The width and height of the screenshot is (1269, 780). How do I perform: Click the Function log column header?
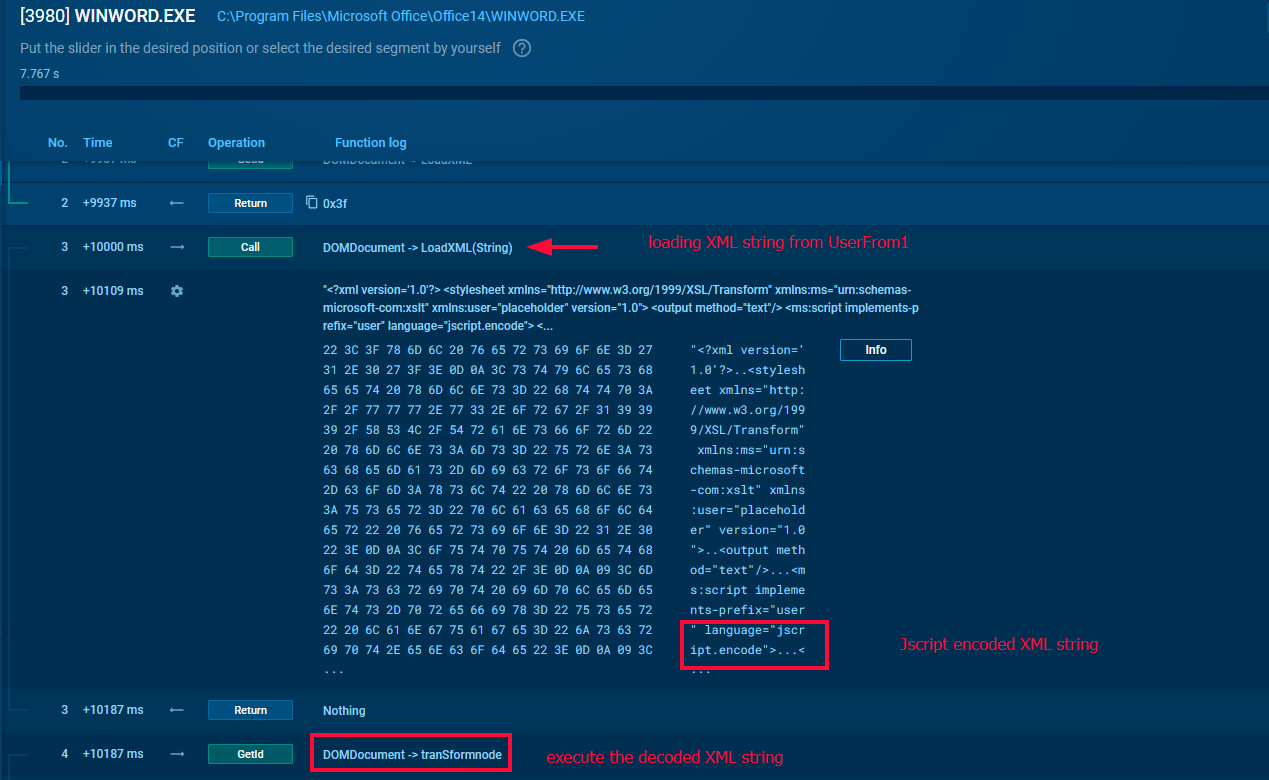tap(370, 143)
